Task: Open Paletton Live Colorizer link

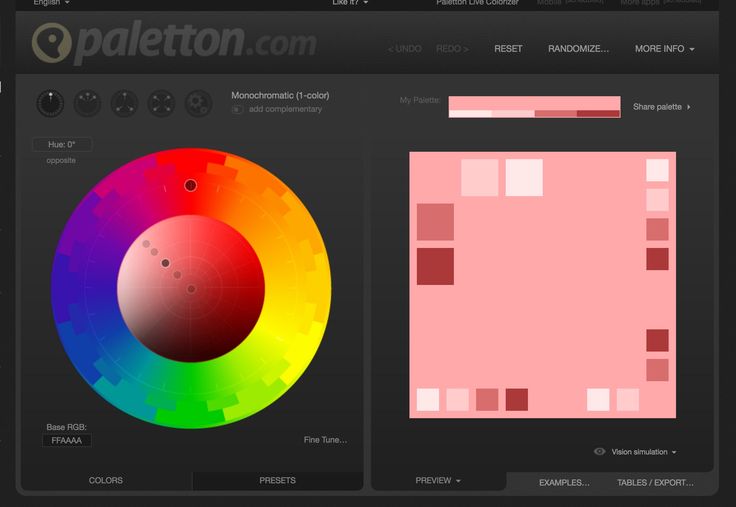Action: (x=477, y=3)
